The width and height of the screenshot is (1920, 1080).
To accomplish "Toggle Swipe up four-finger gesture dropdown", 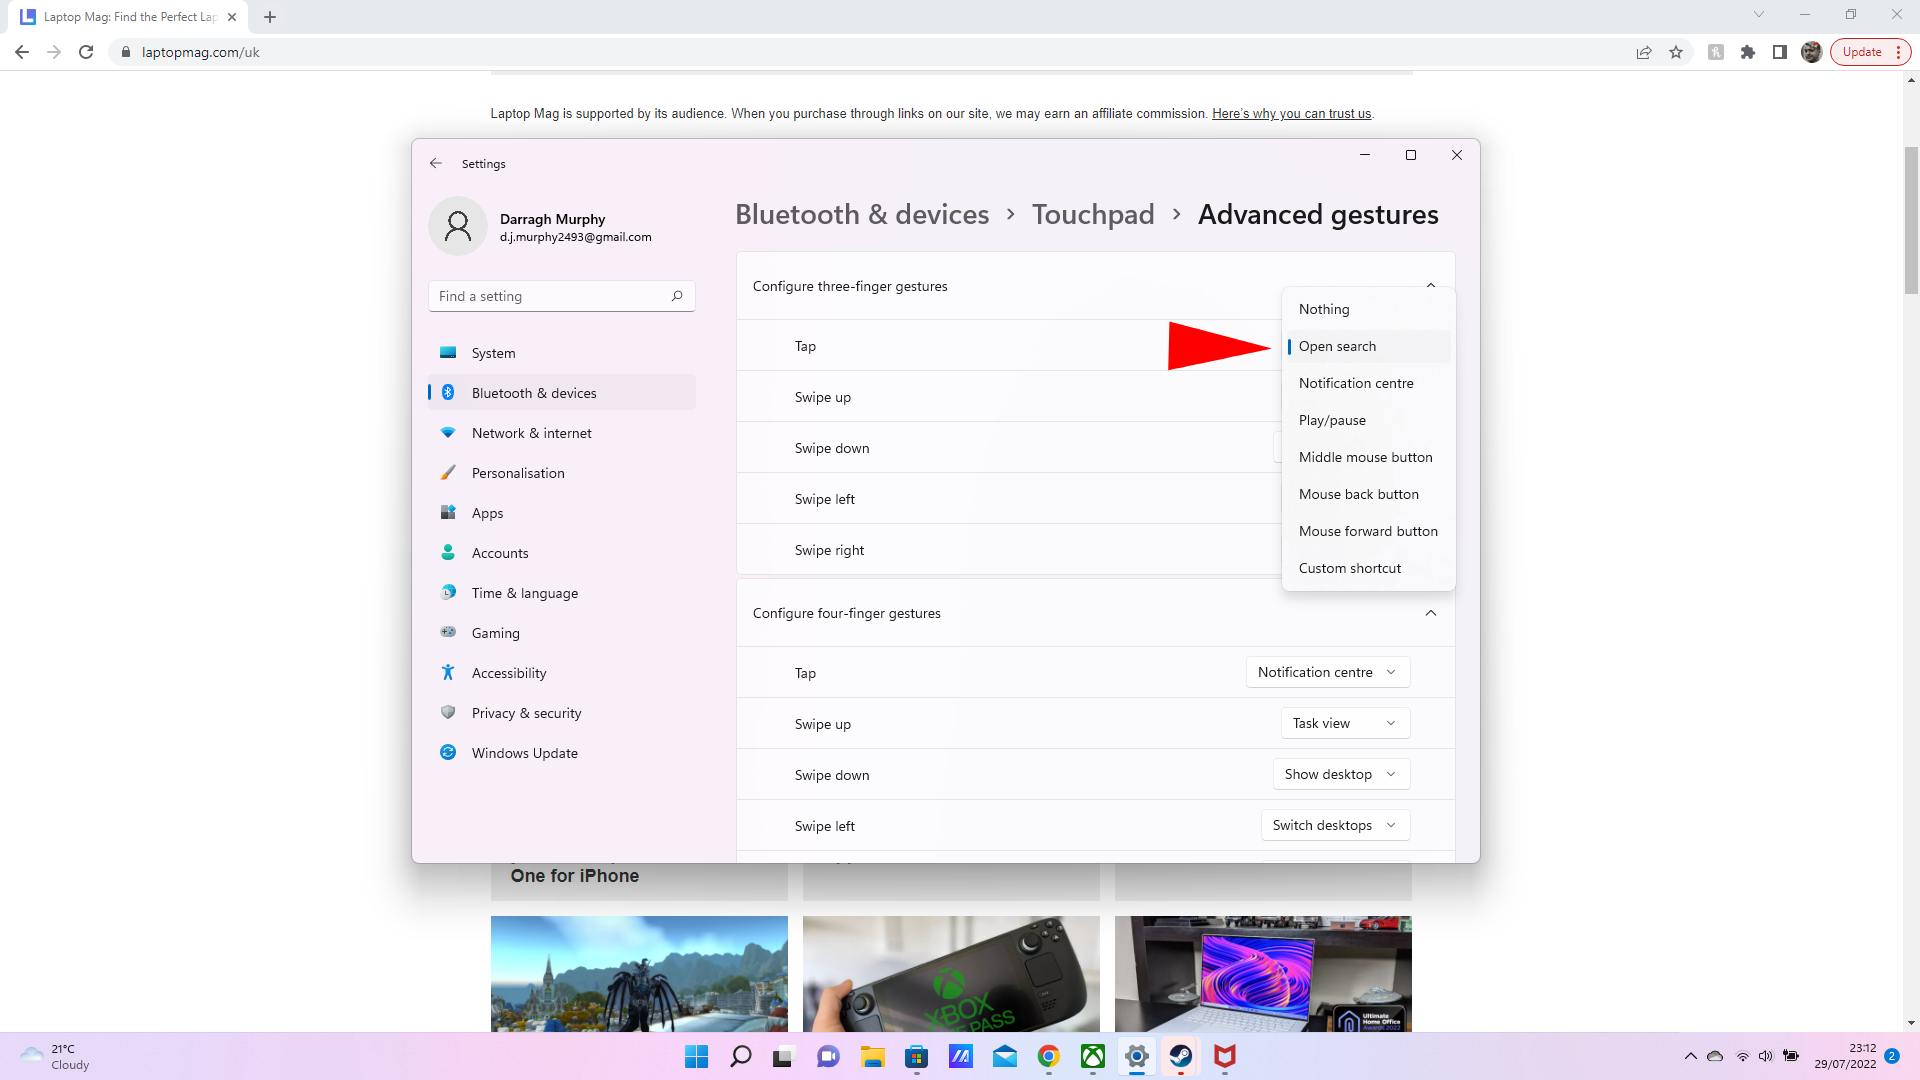I will (1342, 723).
